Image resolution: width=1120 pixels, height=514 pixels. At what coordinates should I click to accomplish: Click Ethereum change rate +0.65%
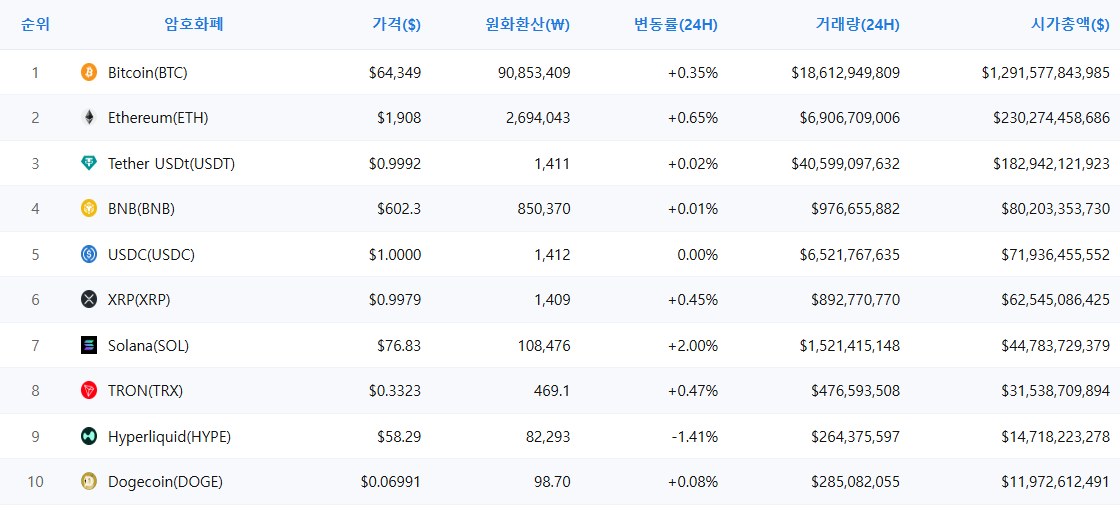click(693, 118)
